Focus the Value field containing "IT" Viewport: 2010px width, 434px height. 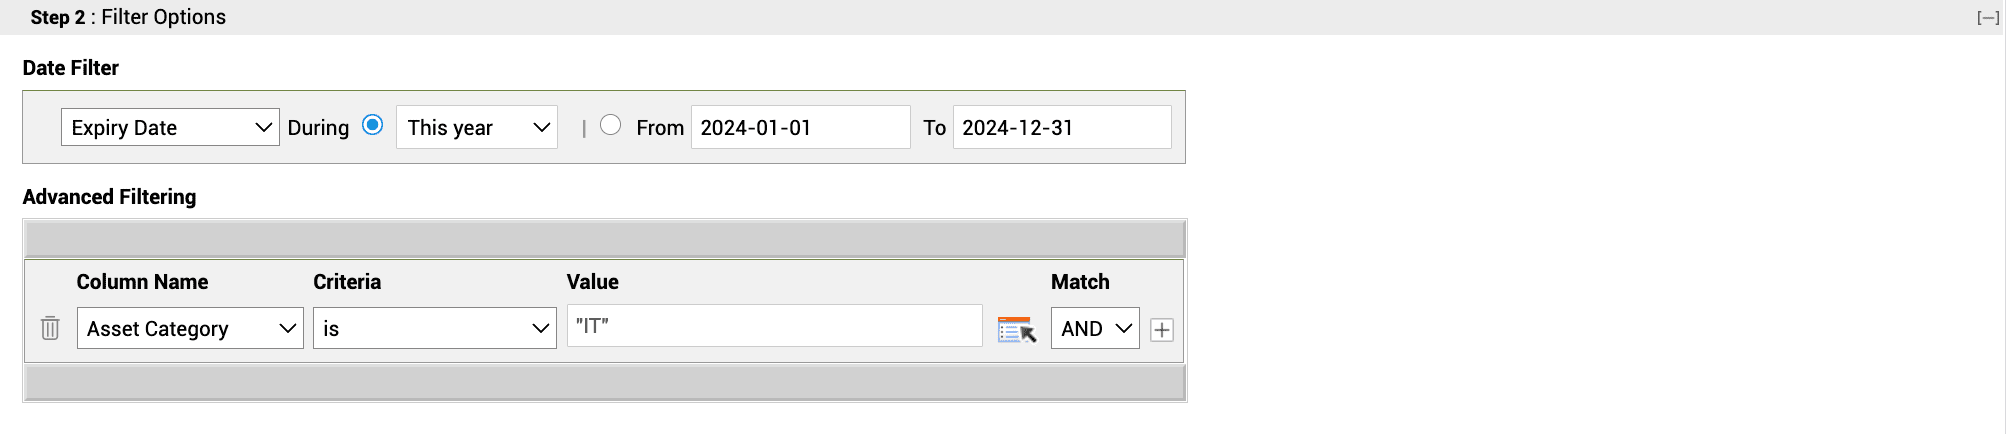774,326
